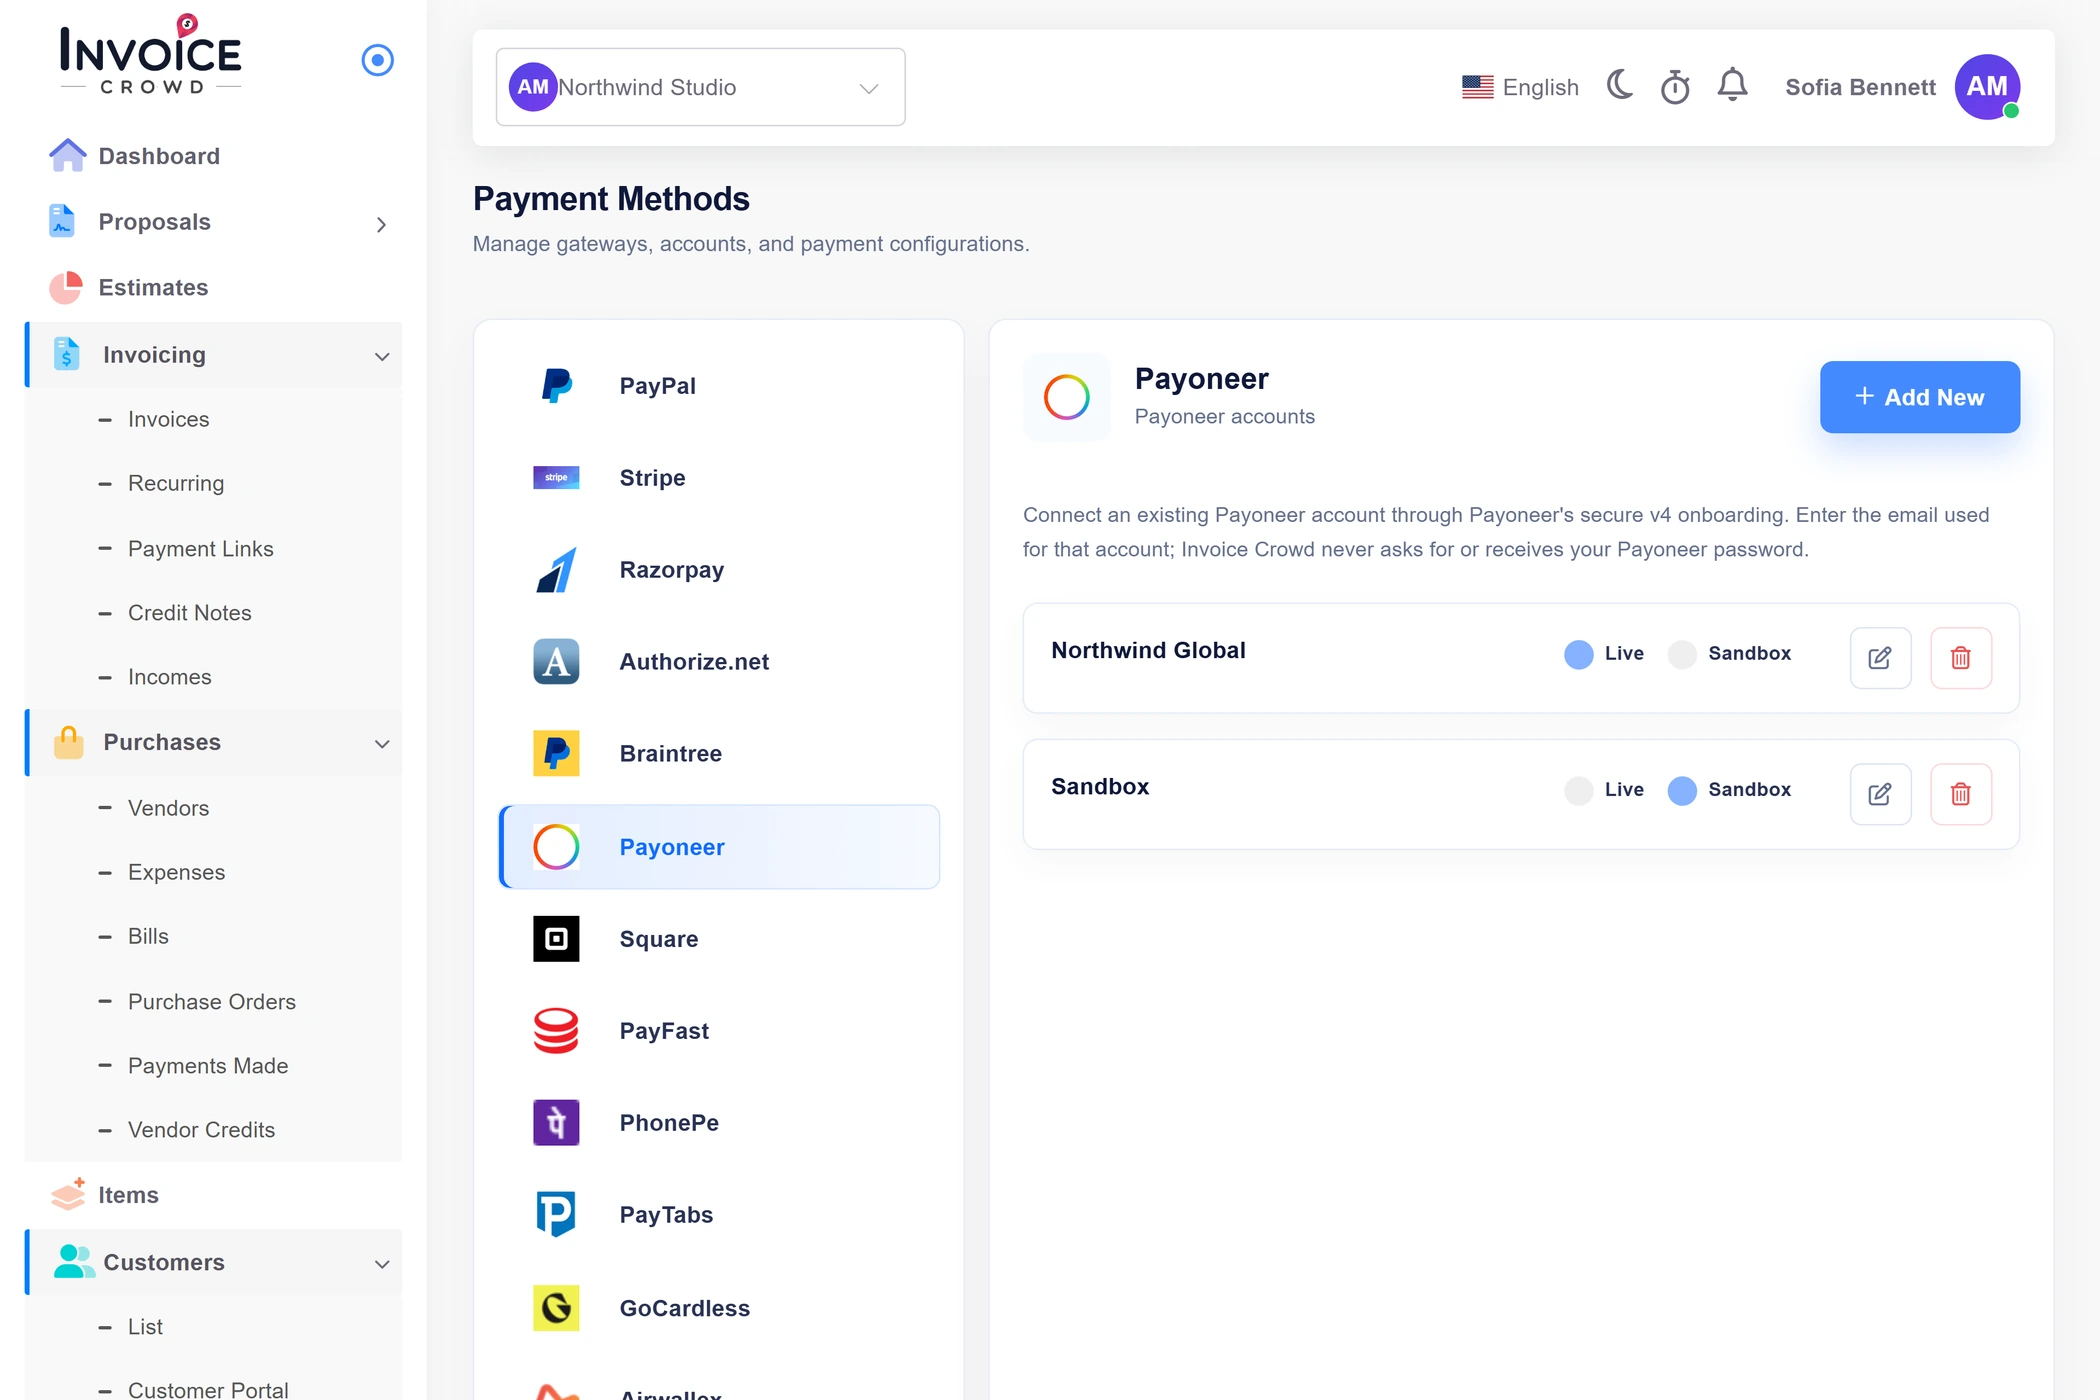This screenshot has width=2100, height=1400.
Task: Click the Customers people icon
Action: pos(73,1262)
